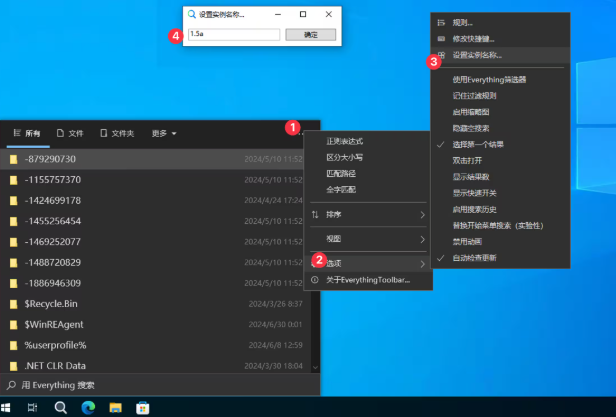
Task: Open Task View from the taskbar
Action: click(33, 408)
